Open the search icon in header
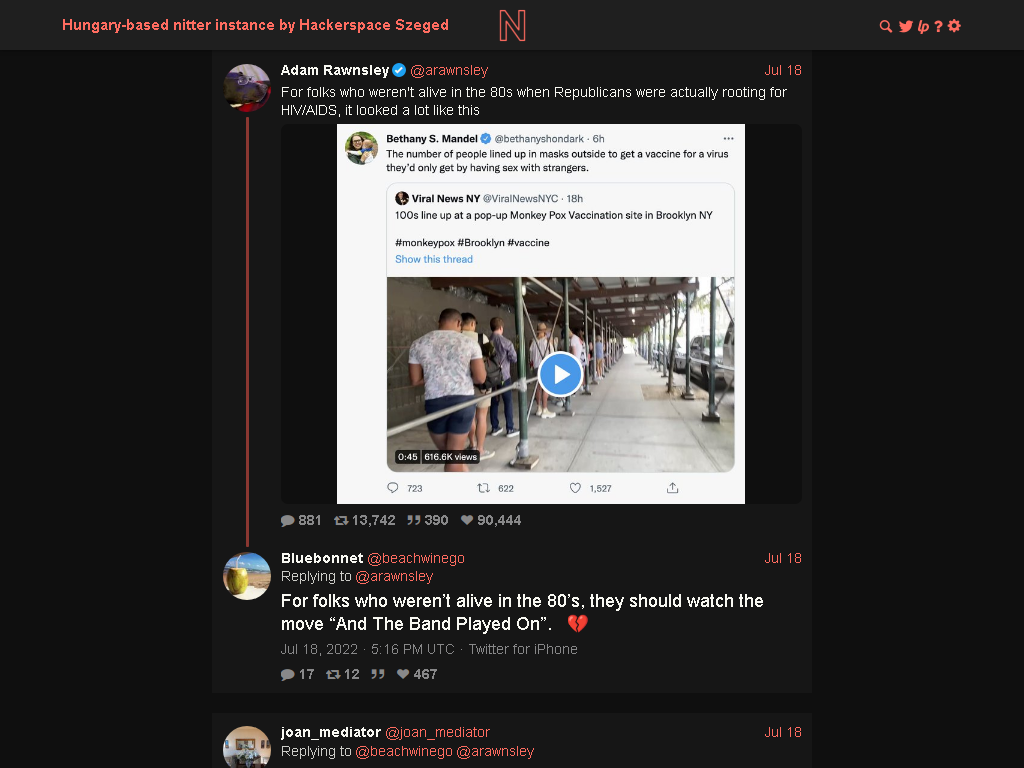 (886, 26)
